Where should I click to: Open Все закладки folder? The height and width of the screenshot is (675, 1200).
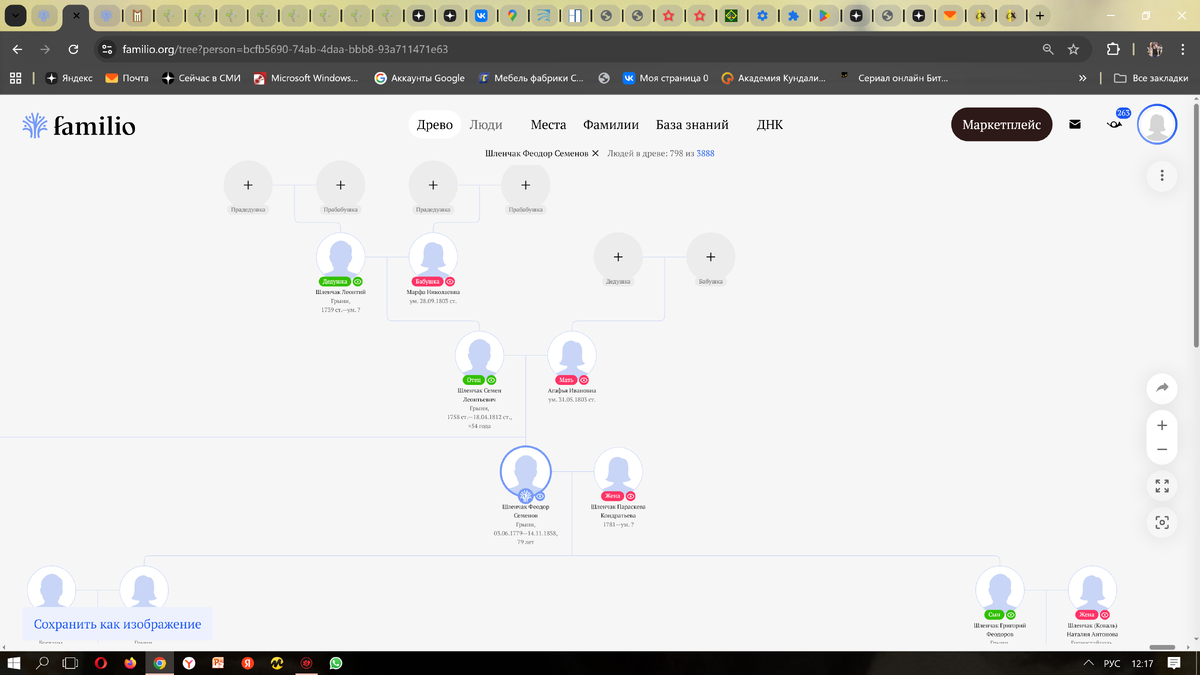point(1152,78)
